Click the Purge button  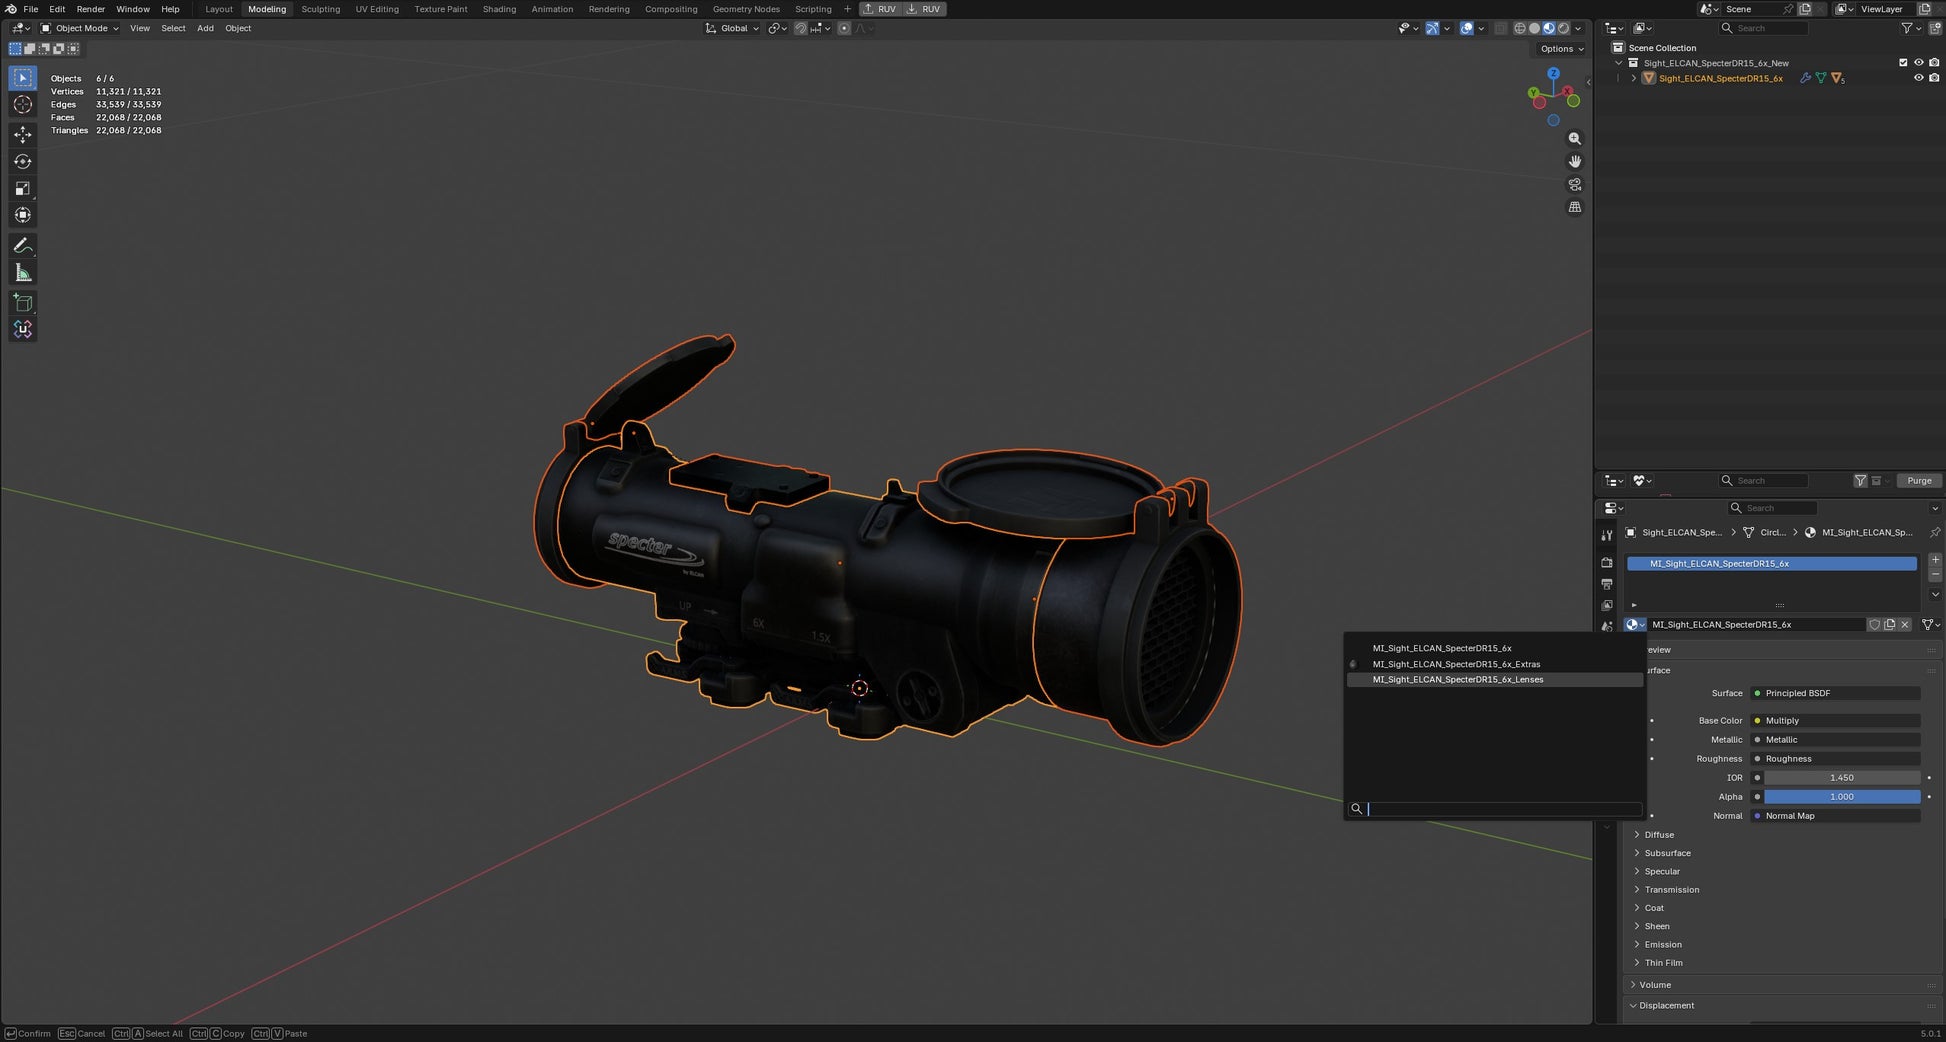[x=1919, y=481]
